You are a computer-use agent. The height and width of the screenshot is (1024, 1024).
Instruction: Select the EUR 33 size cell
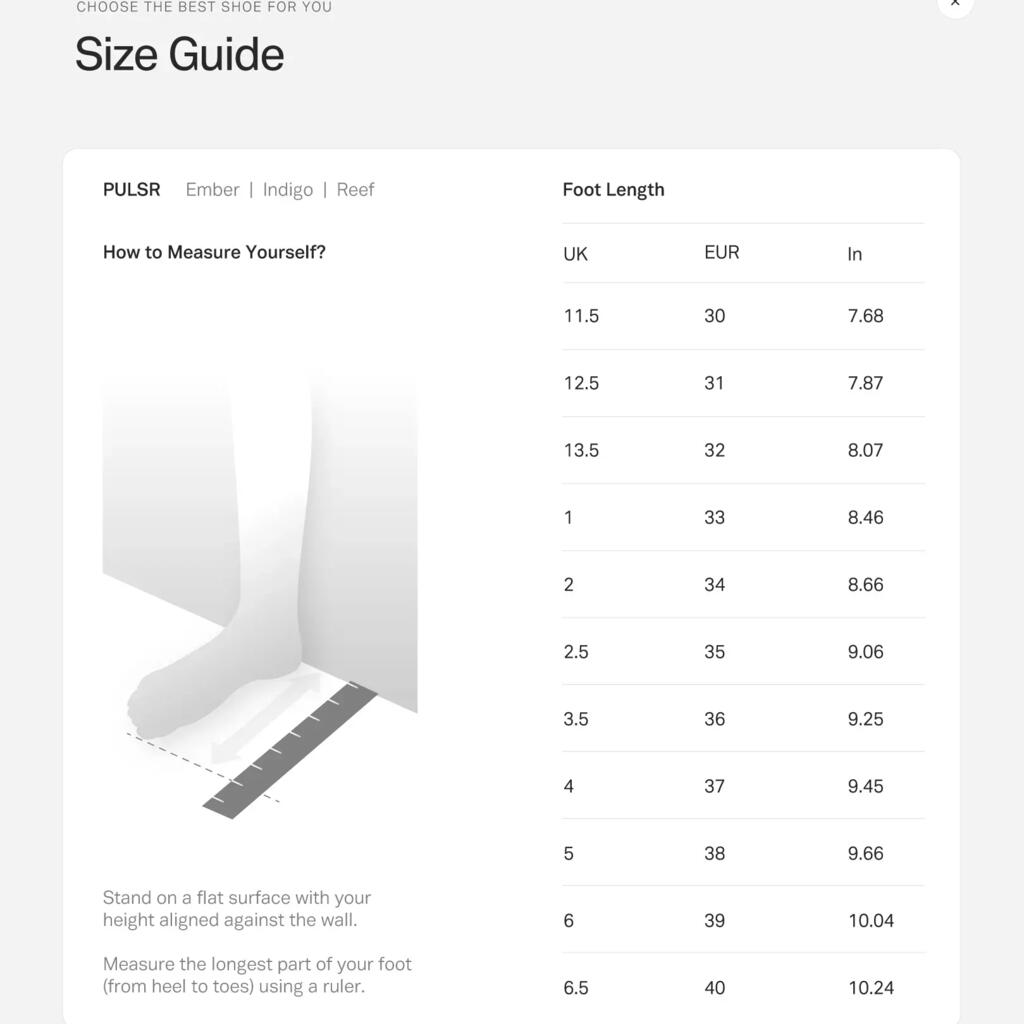[x=714, y=517]
